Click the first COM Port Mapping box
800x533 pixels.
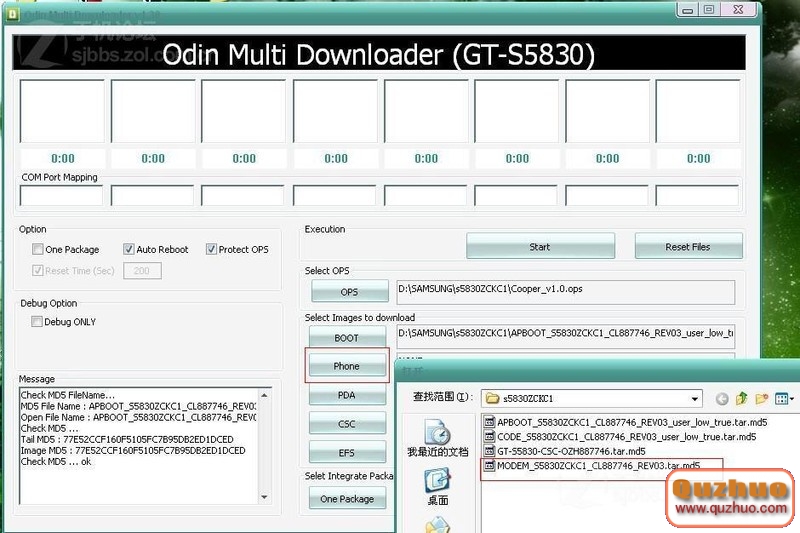61,196
